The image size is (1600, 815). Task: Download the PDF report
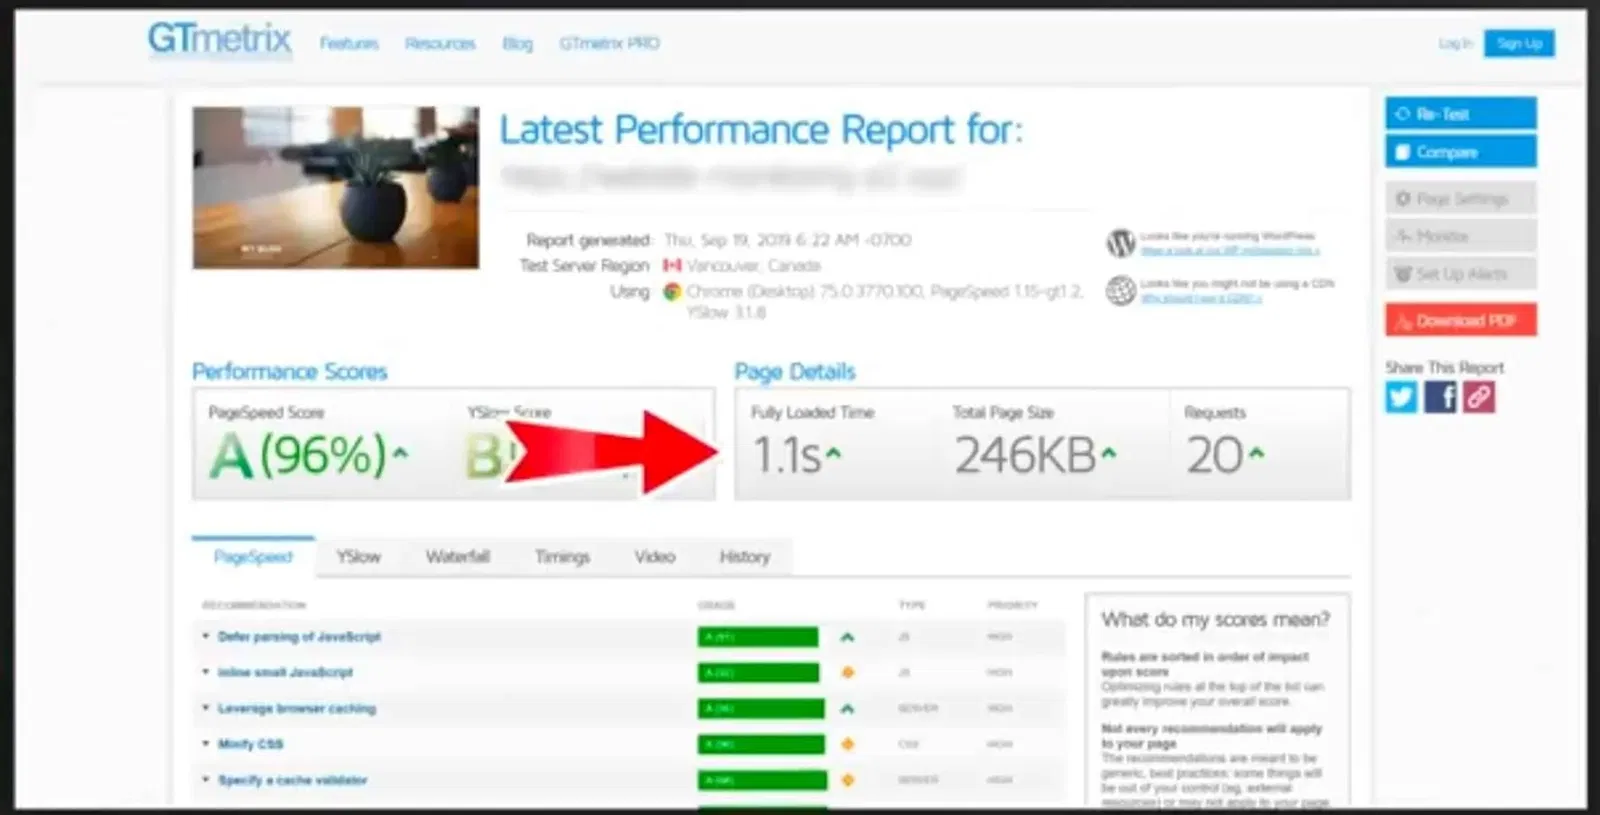tap(1460, 320)
